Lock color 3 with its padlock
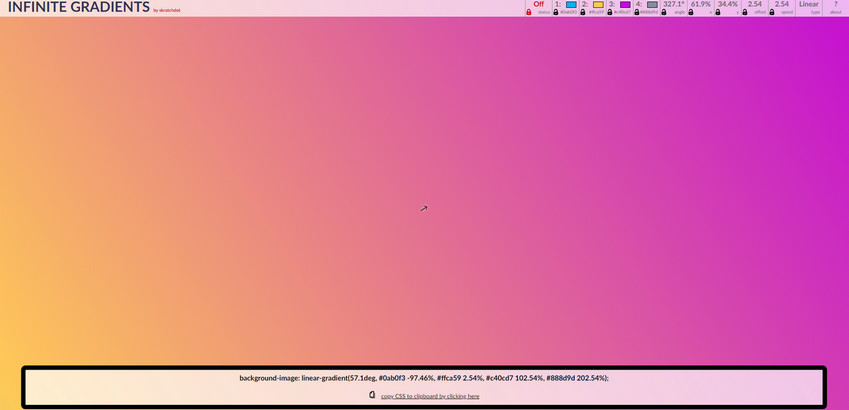Screen dimensions: 849x410 point(610,12)
